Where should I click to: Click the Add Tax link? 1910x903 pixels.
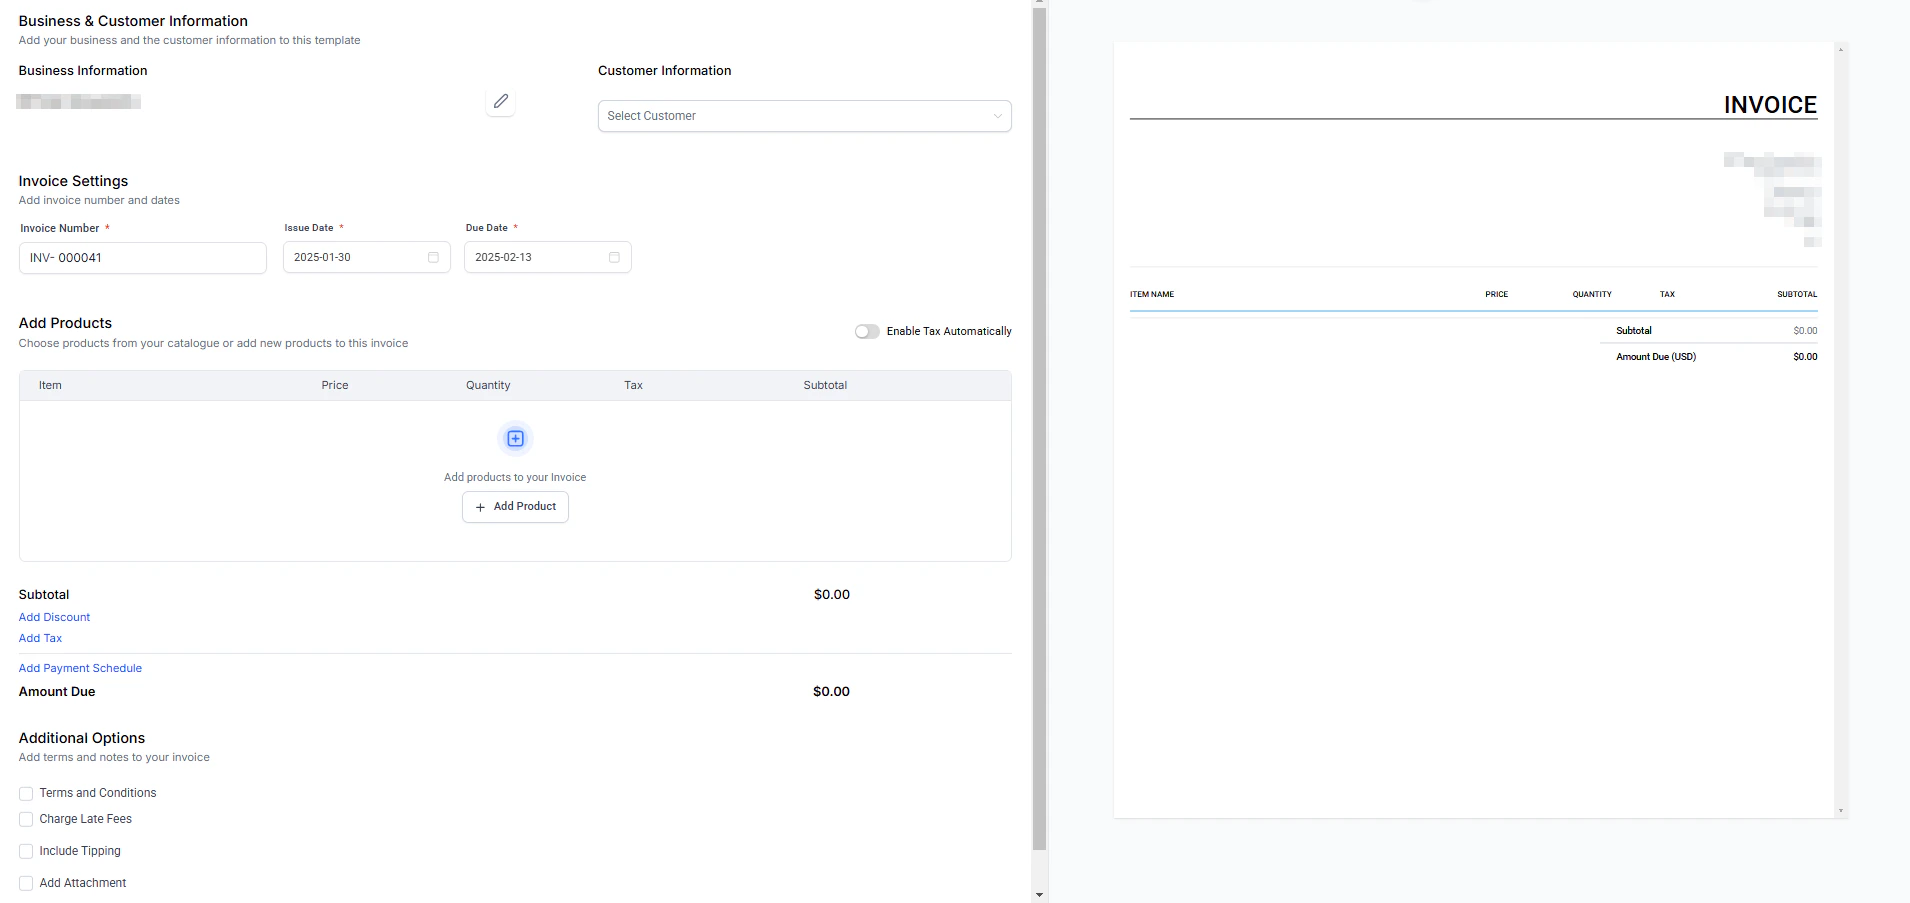point(40,638)
